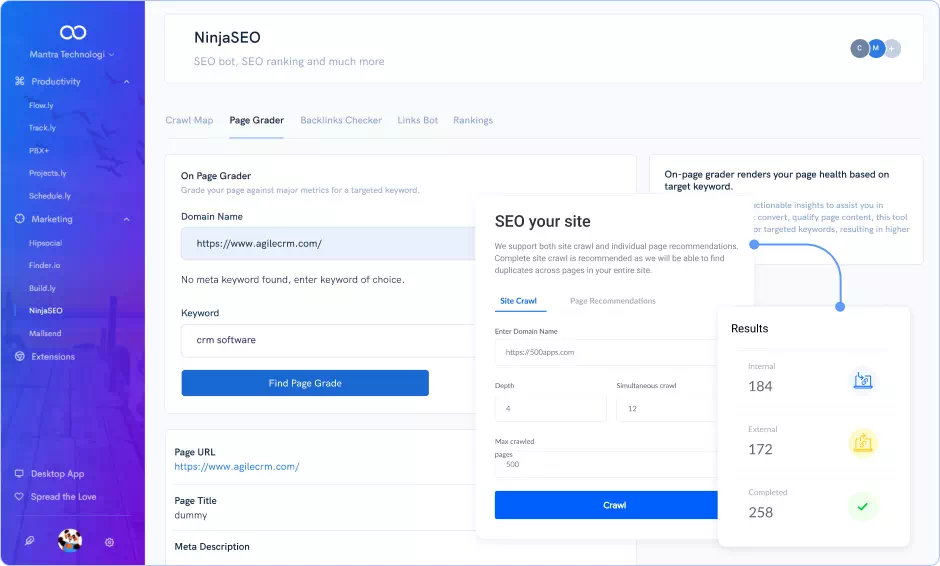
Task: Click the C user avatar
Action: (x=859, y=48)
